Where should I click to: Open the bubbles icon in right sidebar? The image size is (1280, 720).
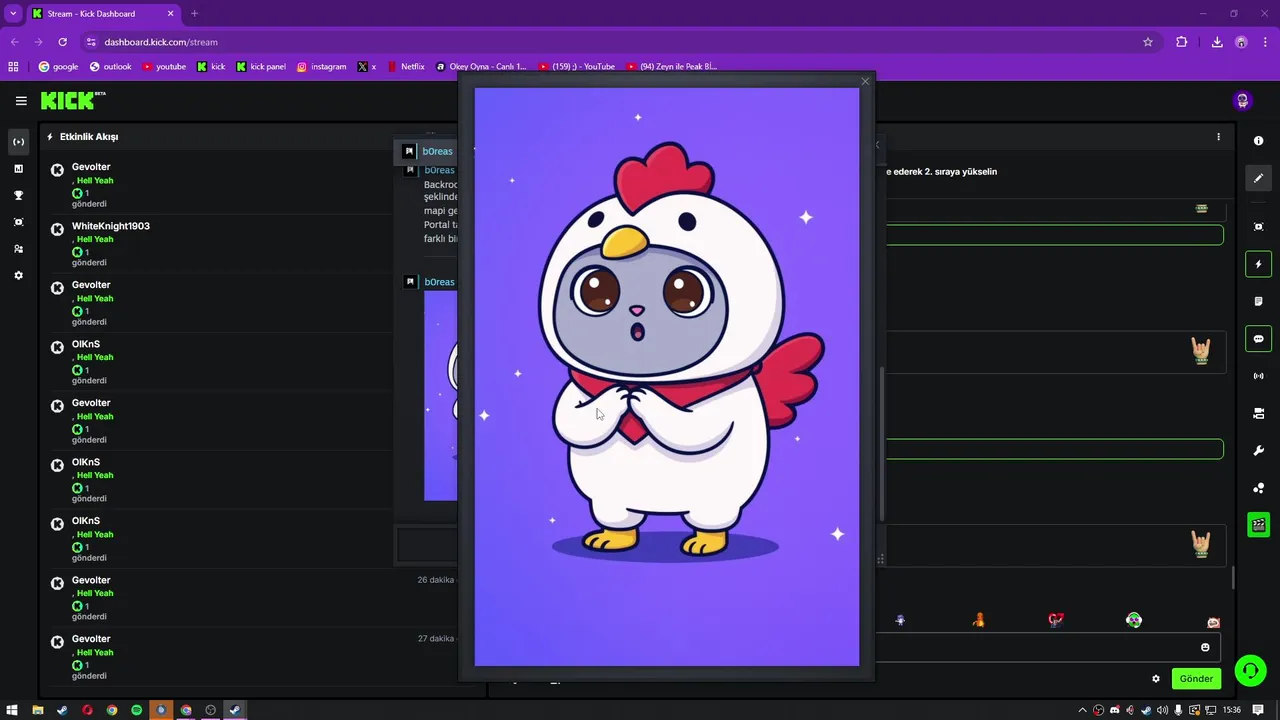click(1259, 488)
